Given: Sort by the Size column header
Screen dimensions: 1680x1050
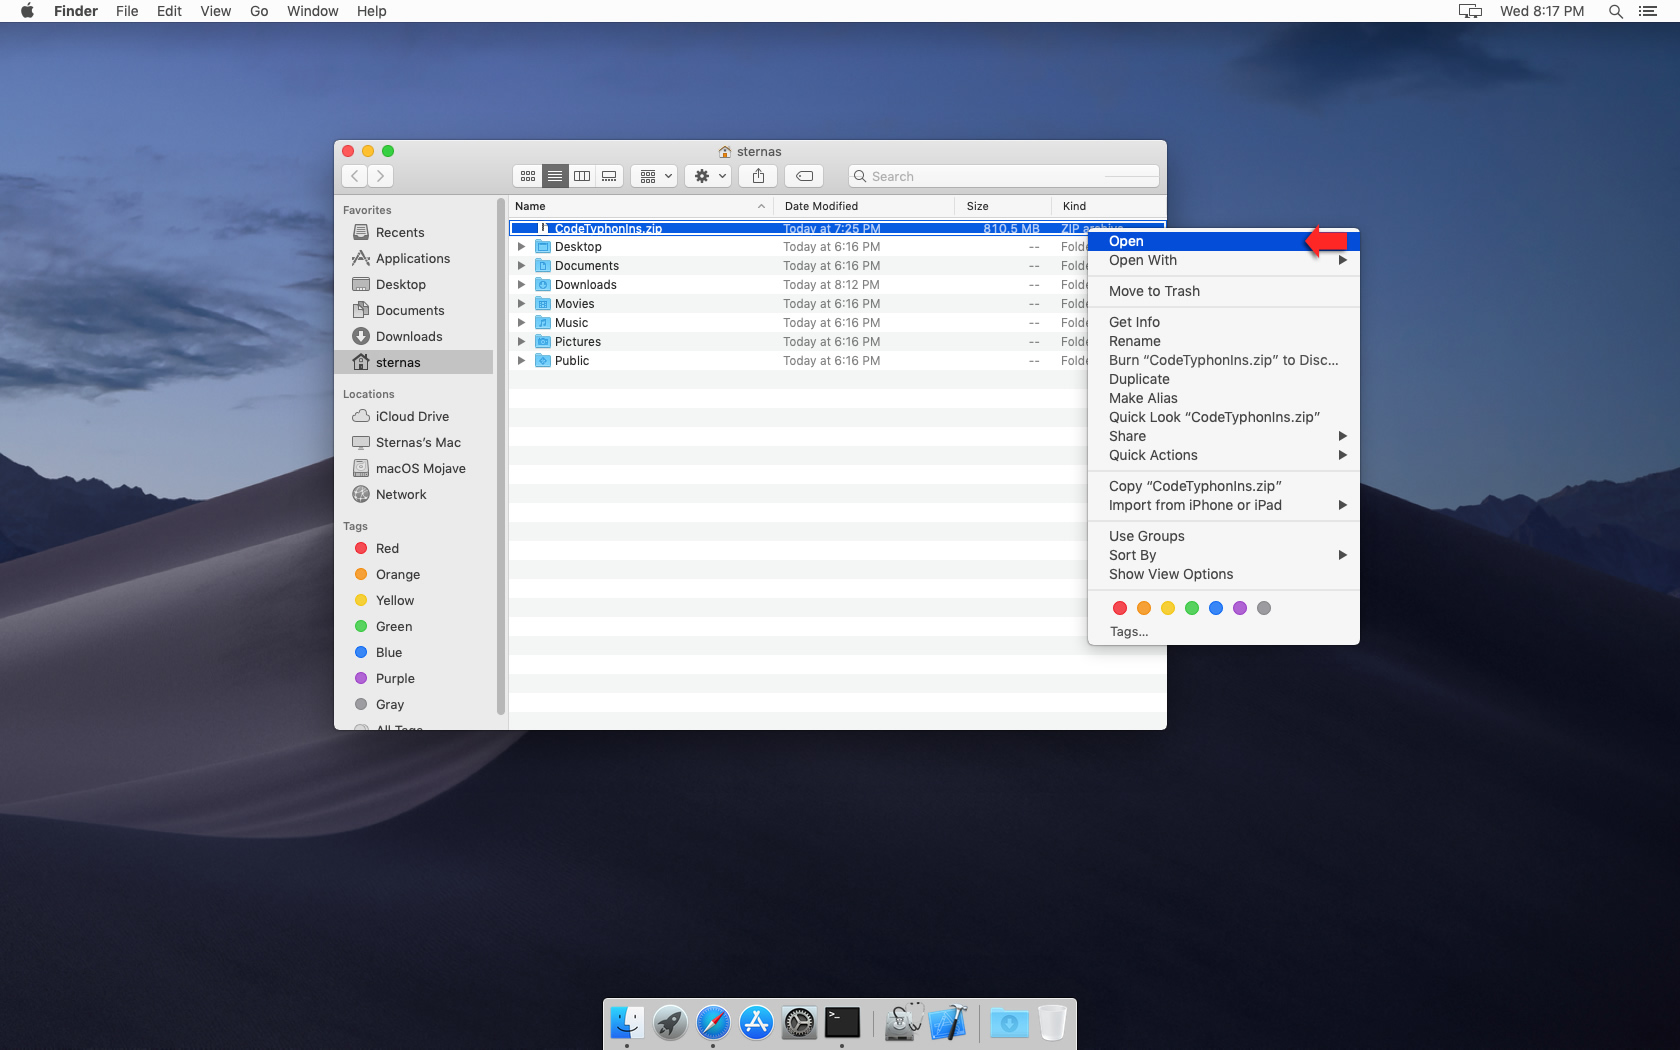Looking at the screenshot, I should pyautogui.click(x=1003, y=206).
